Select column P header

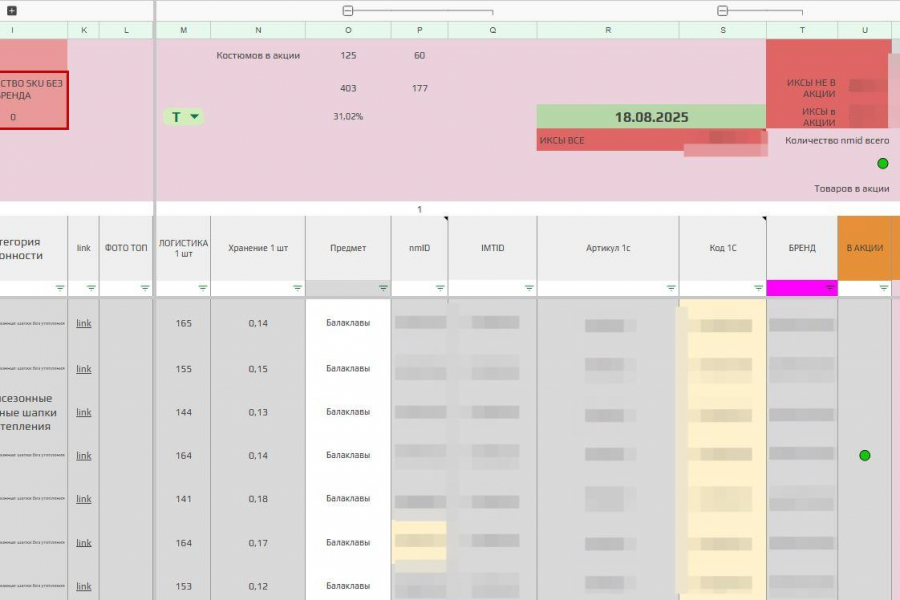coord(420,30)
